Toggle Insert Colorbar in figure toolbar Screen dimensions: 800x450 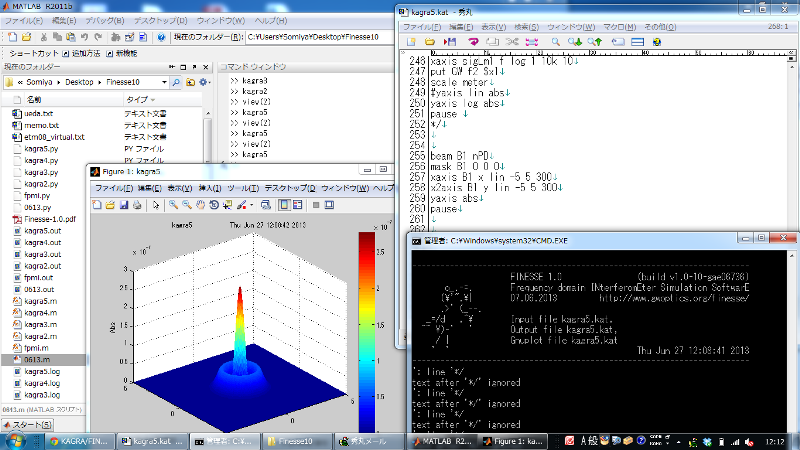click(x=284, y=205)
